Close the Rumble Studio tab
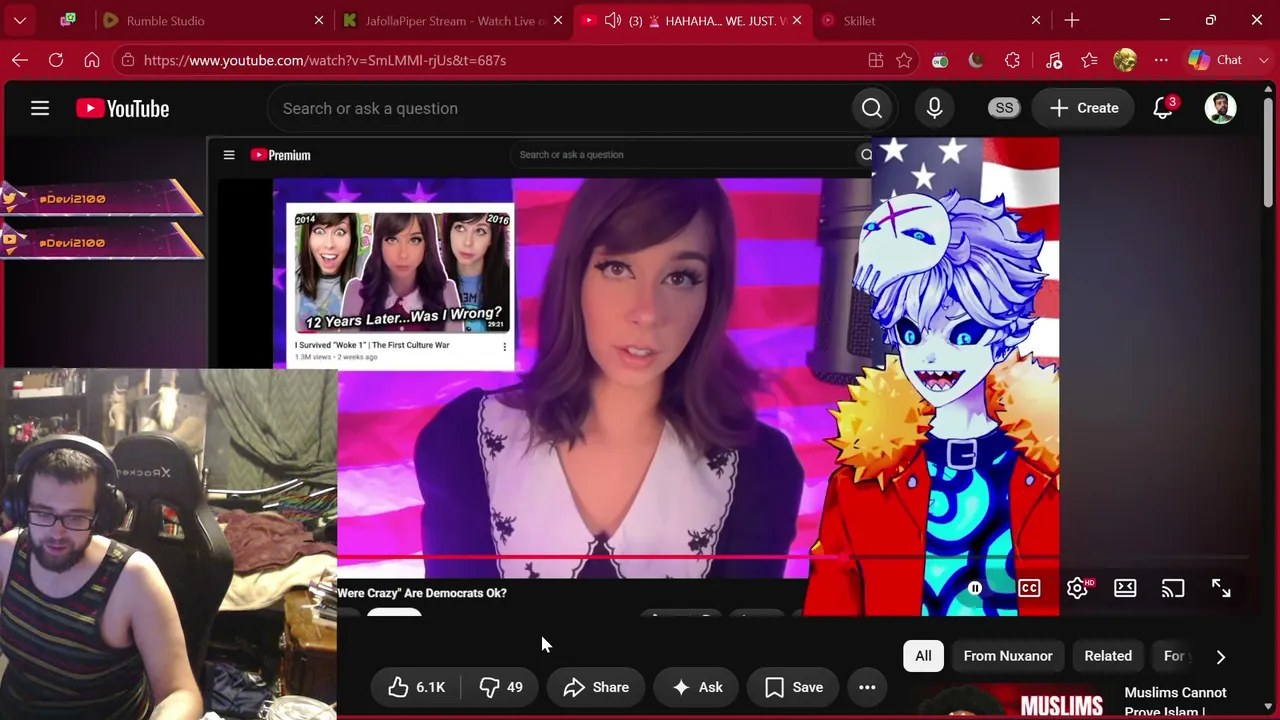1280x720 pixels. click(x=319, y=20)
